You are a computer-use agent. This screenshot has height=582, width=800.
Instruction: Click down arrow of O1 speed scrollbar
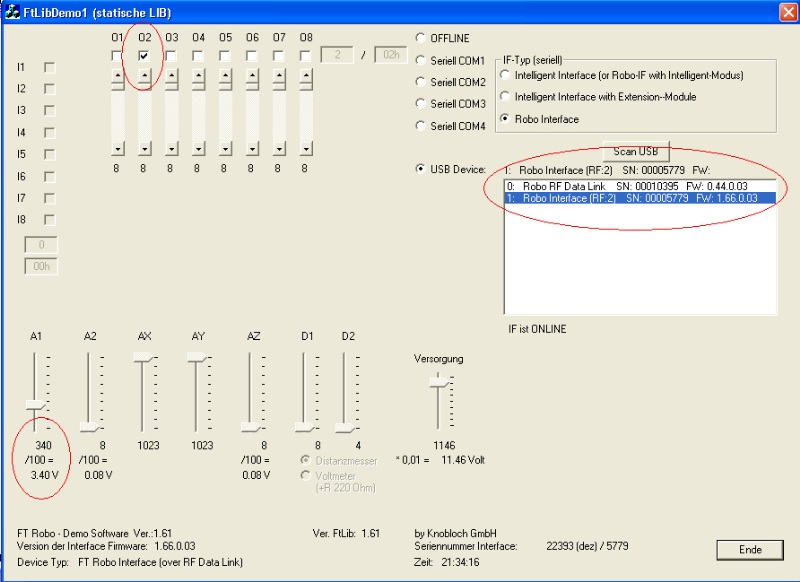click(118, 149)
